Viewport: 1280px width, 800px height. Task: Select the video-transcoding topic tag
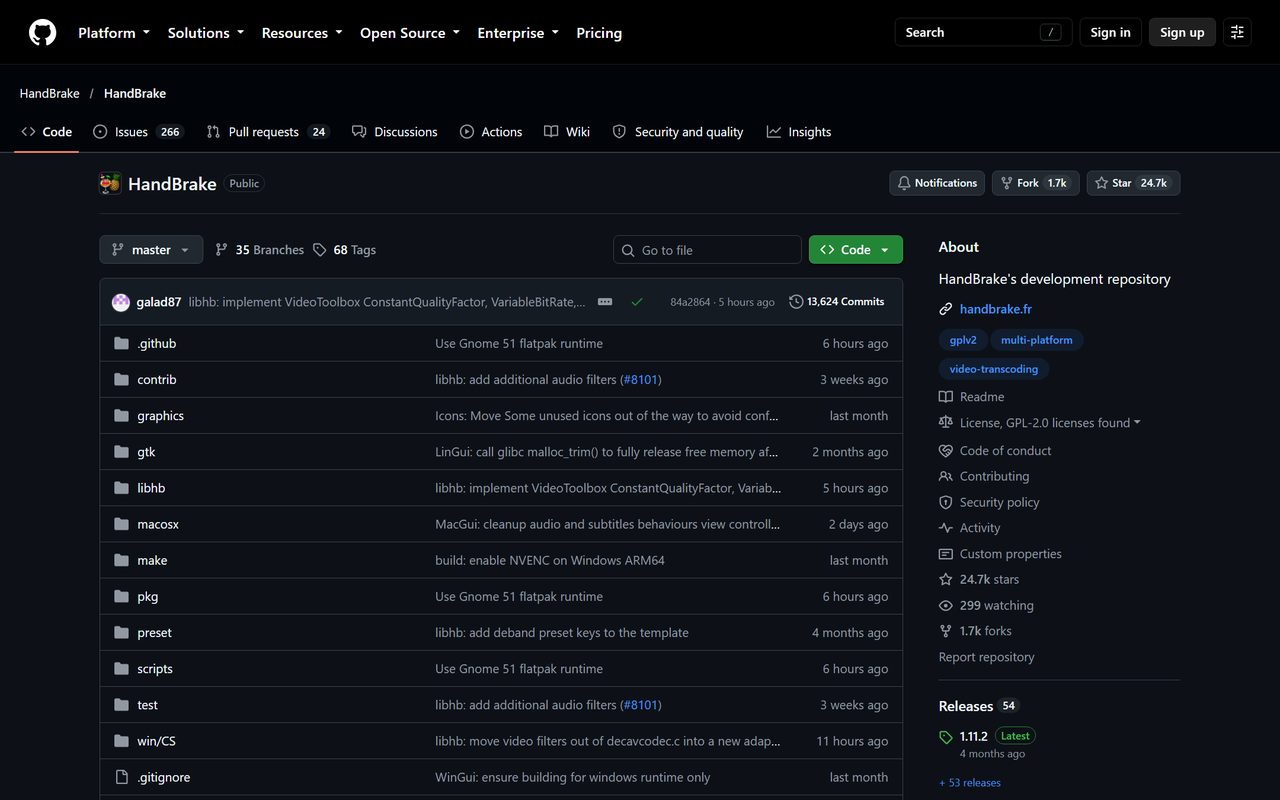click(x=993, y=369)
